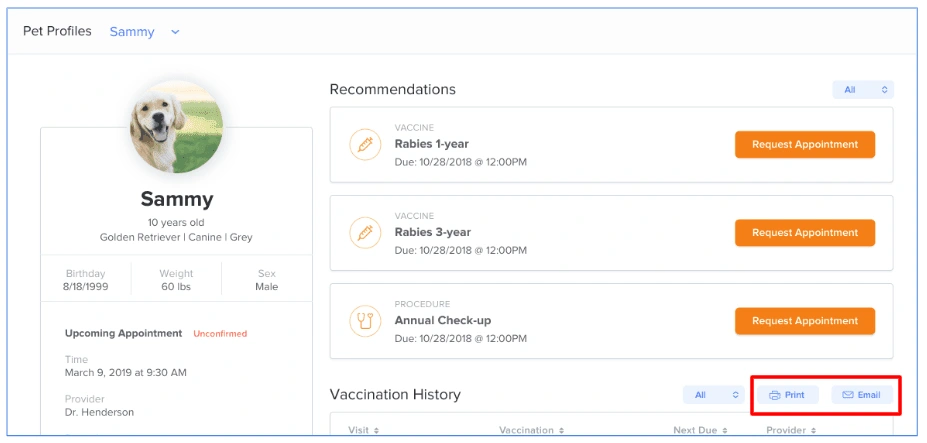
Task: Request Appointment for Annual Check-up
Action: (x=804, y=321)
